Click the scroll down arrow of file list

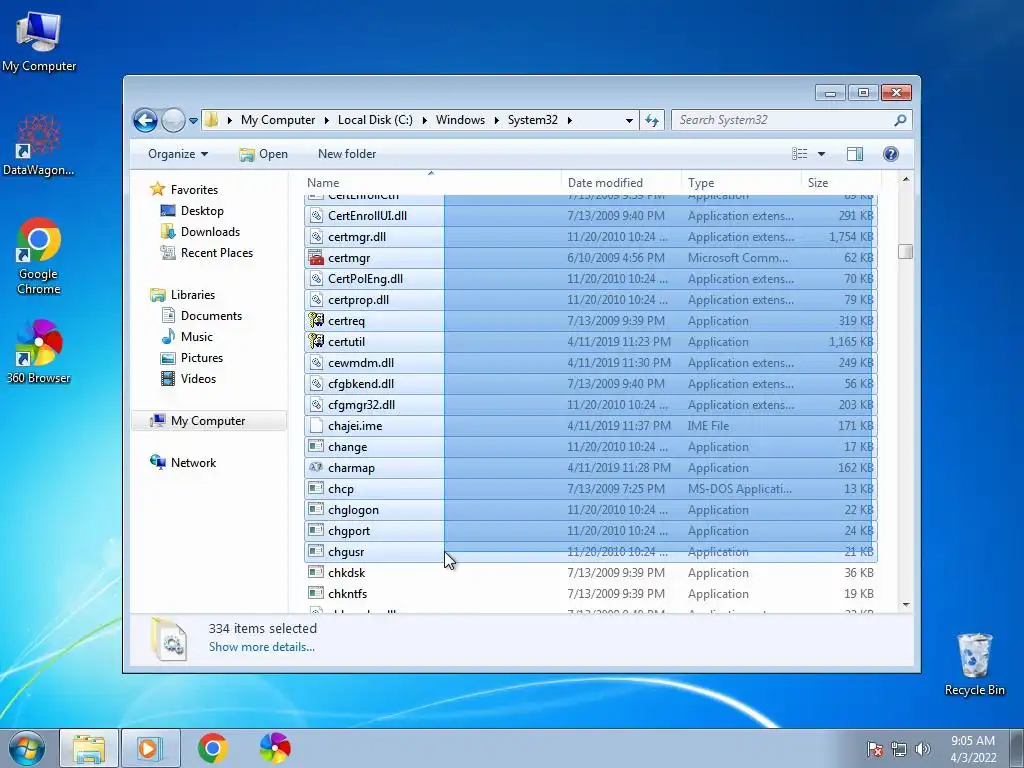point(906,605)
